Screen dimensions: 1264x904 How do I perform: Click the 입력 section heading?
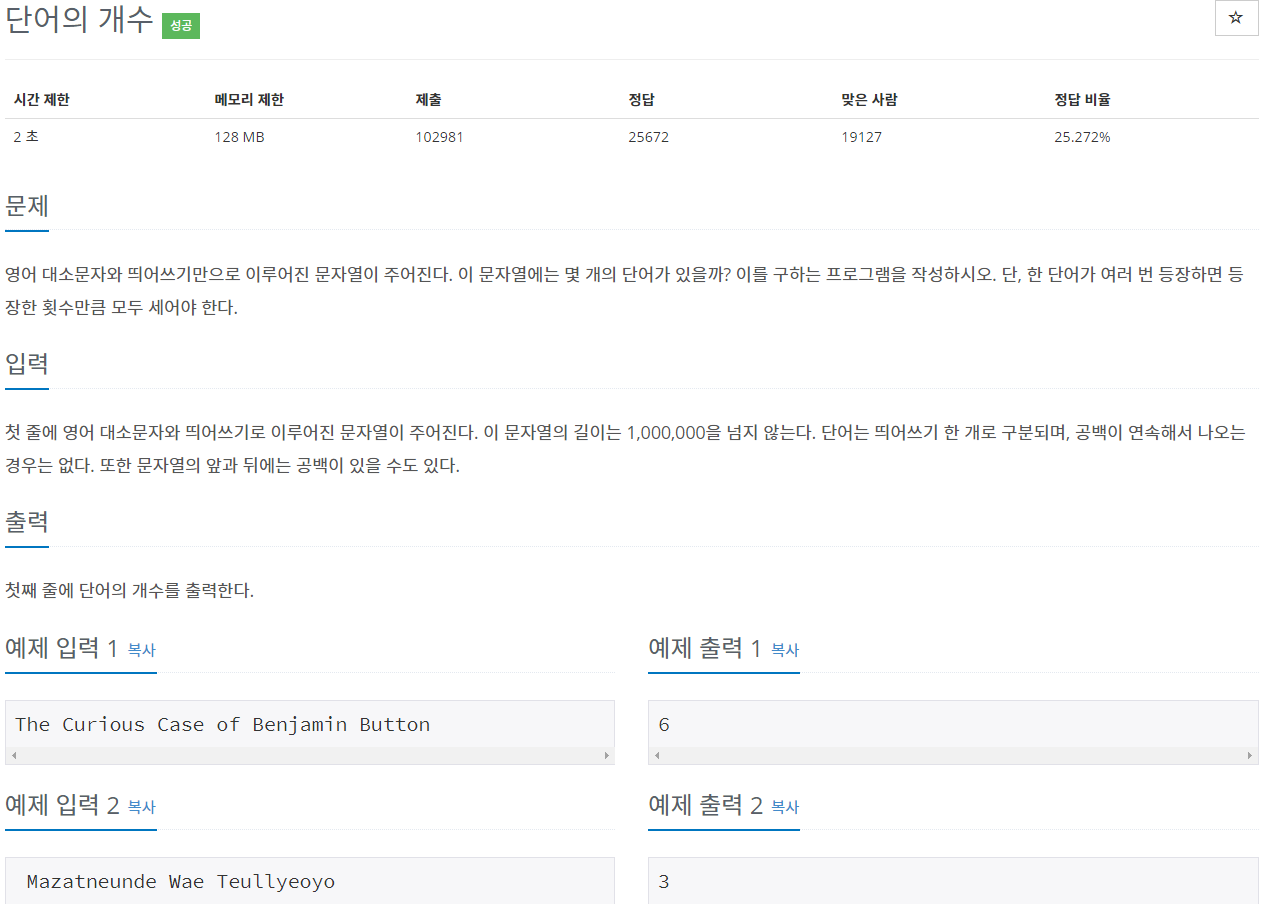coord(27,363)
